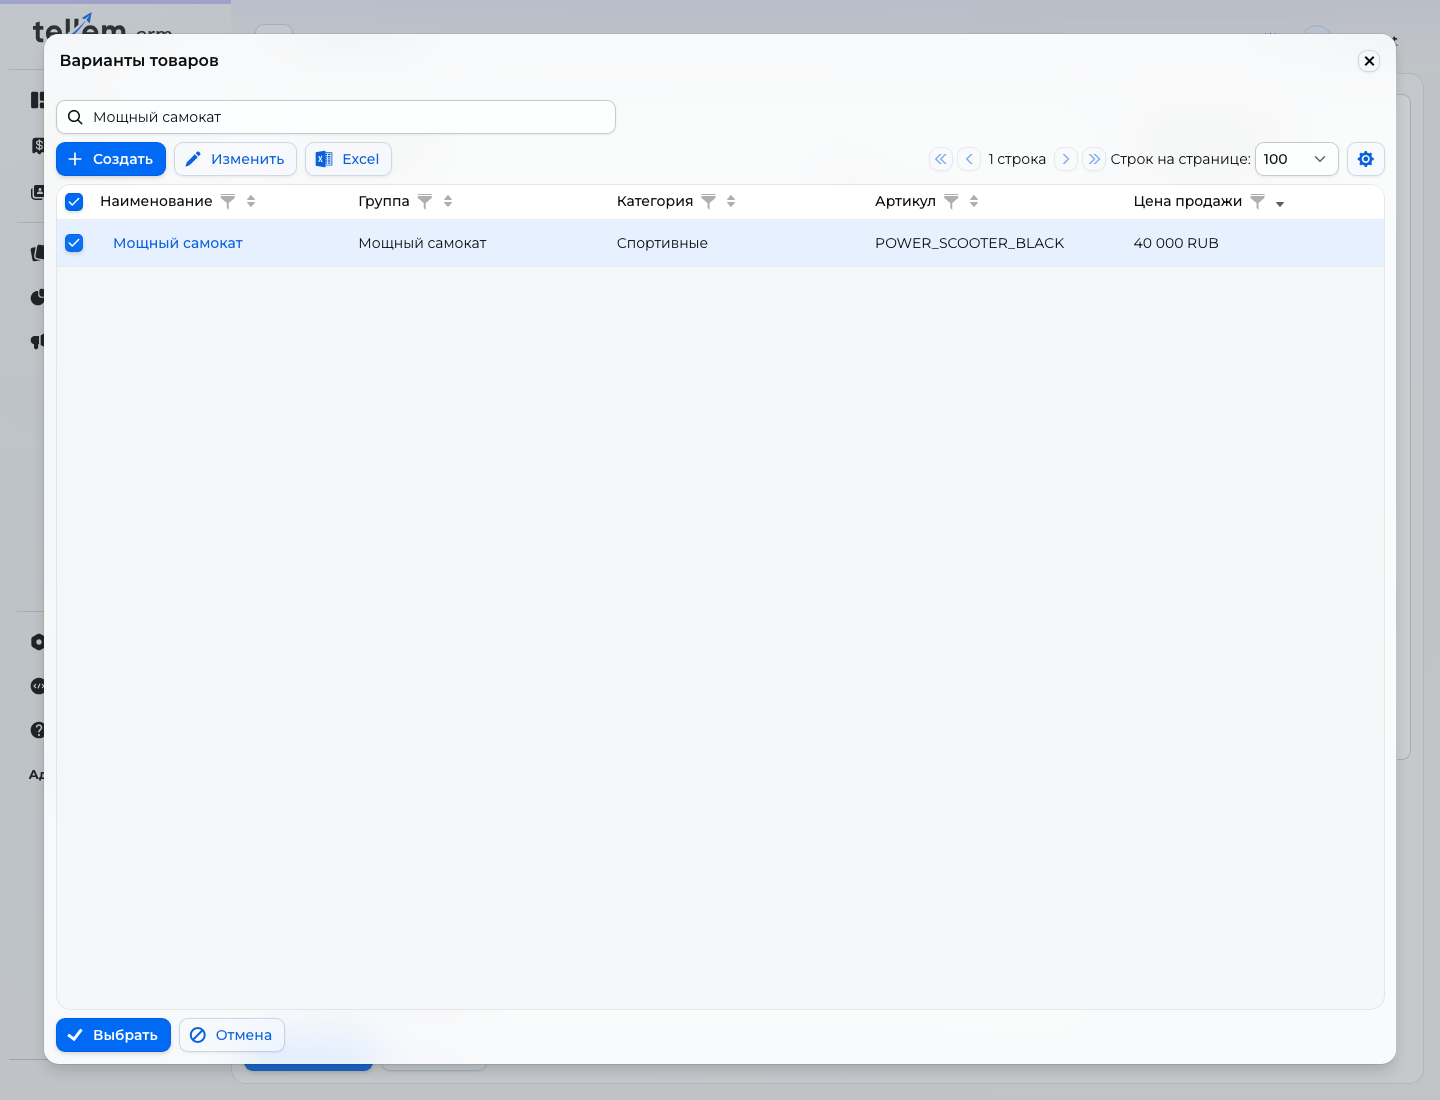Image resolution: width=1440 pixels, height=1100 pixels.
Task: Click the POWER_SCOOTER_BLACK article cell
Action: (x=969, y=243)
